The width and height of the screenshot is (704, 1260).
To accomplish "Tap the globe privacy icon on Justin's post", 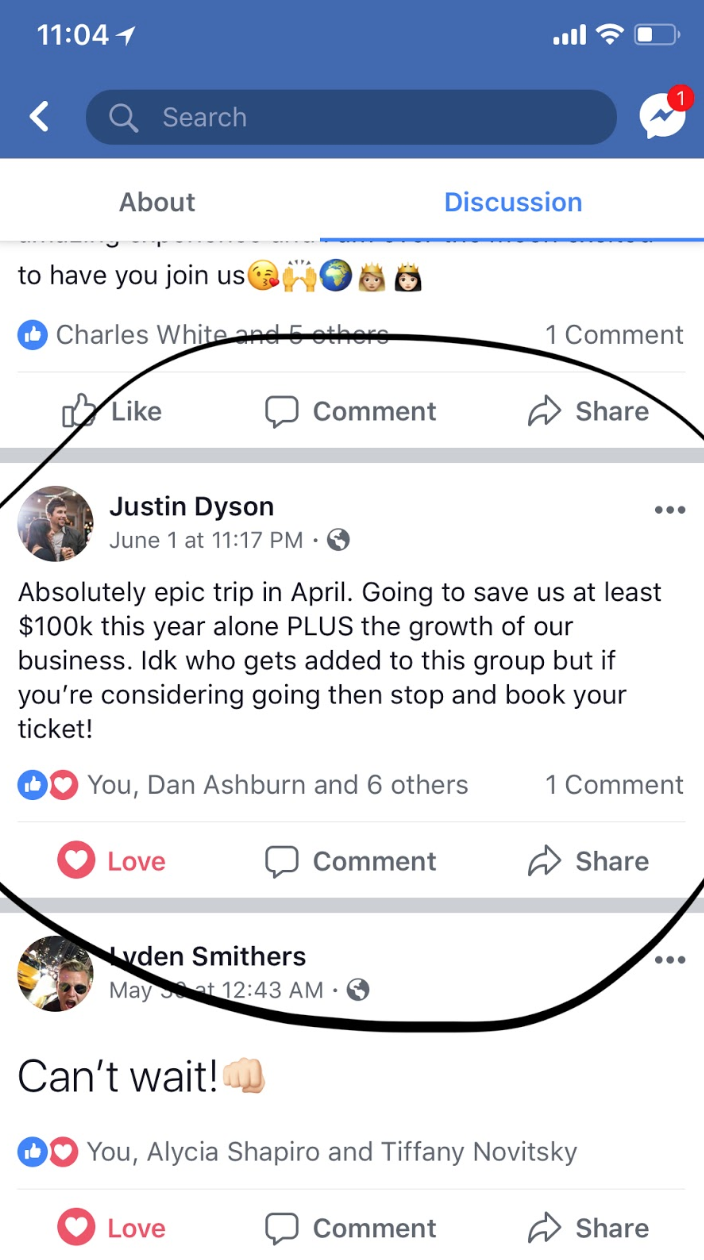I will pyautogui.click(x=339, y=540).
